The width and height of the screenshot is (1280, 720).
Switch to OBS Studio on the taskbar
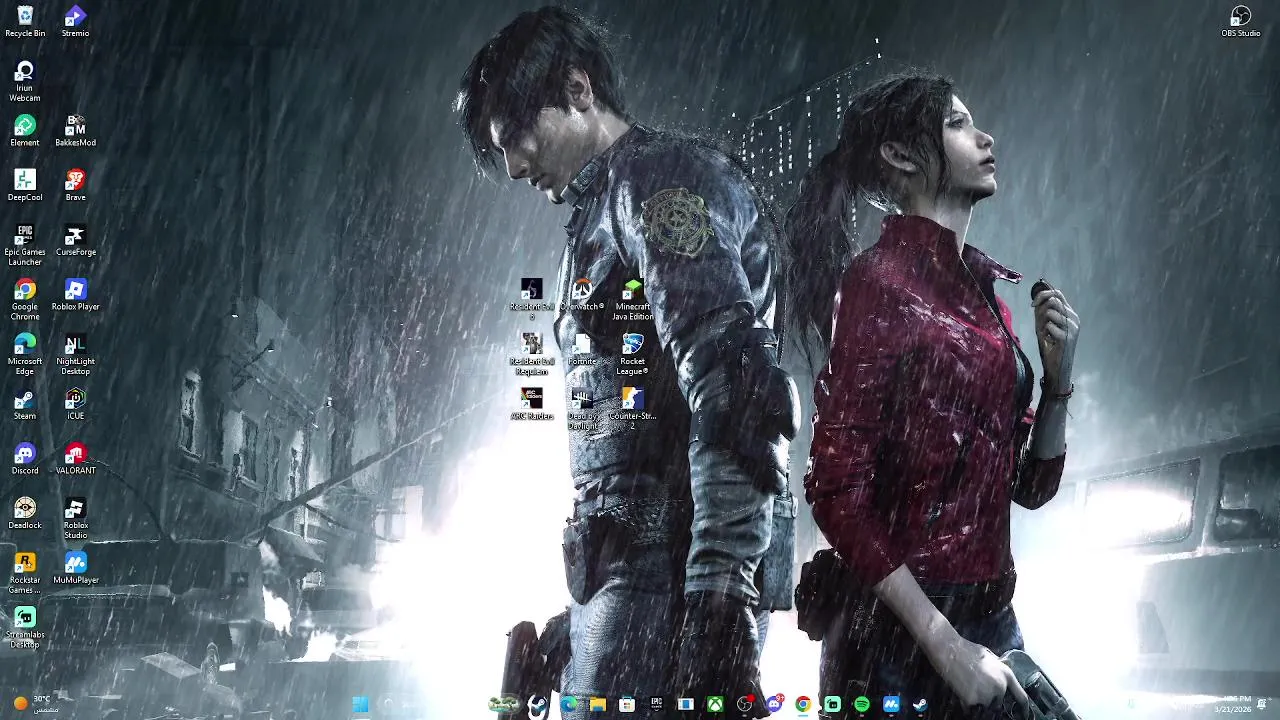(744, 705)
